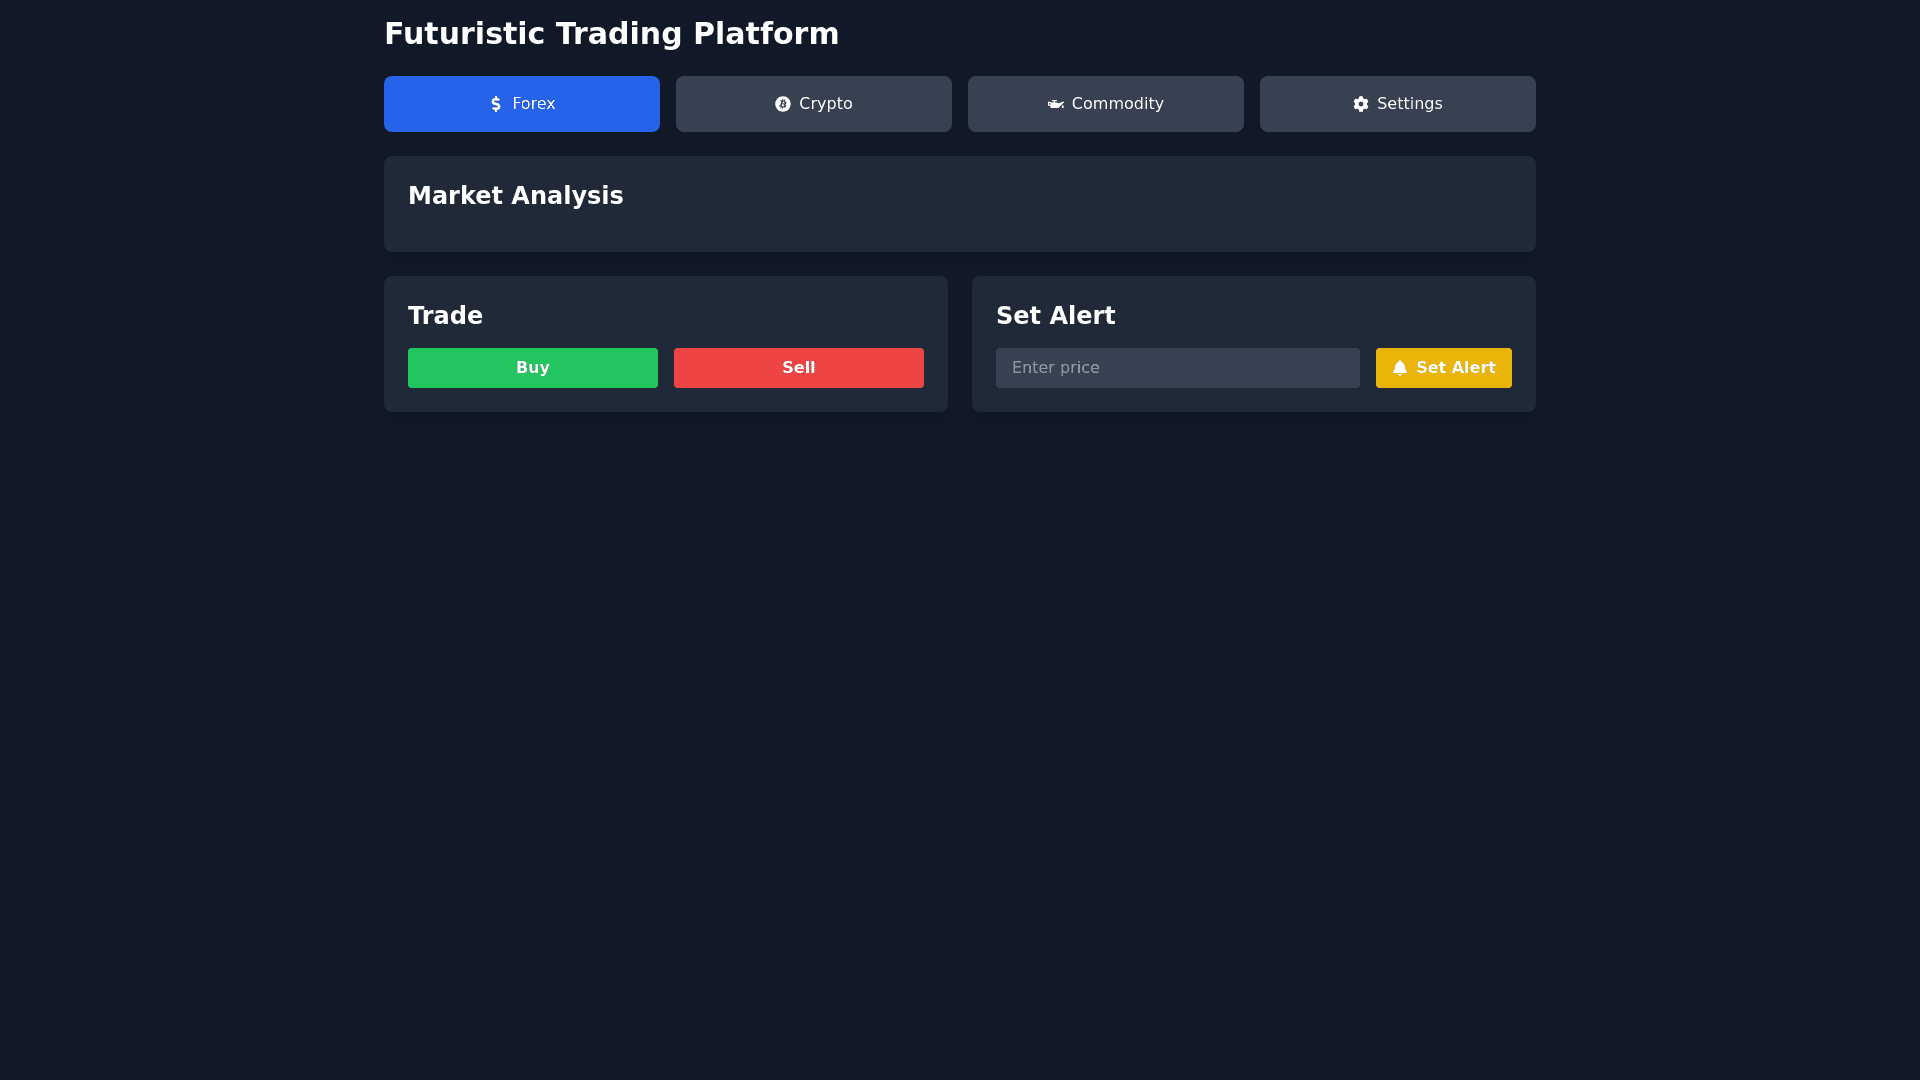The width and height of the screenshot is (1920, 1080).
Task: Click the Bitcoin coin icon on Crypto
Action: 783,104
